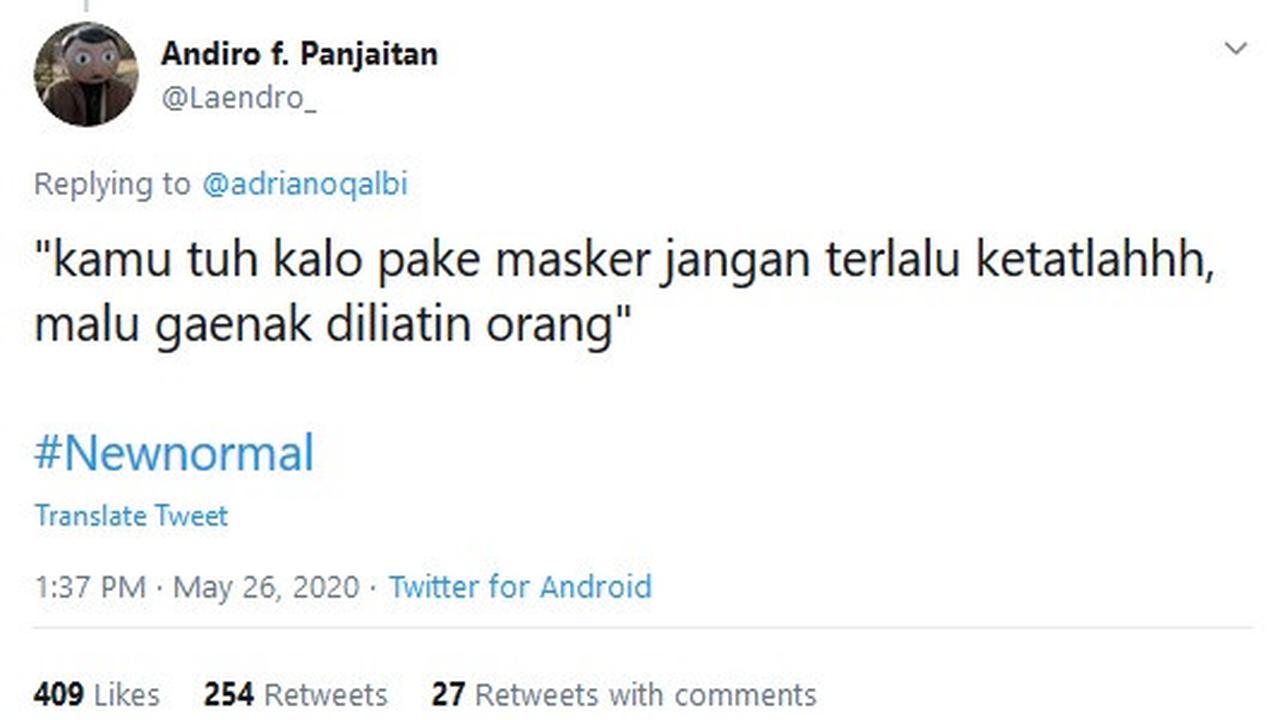Click Translate Tweet
Image resolution: width=1280 pixels, height=720 pixels.
pos(131,516)
